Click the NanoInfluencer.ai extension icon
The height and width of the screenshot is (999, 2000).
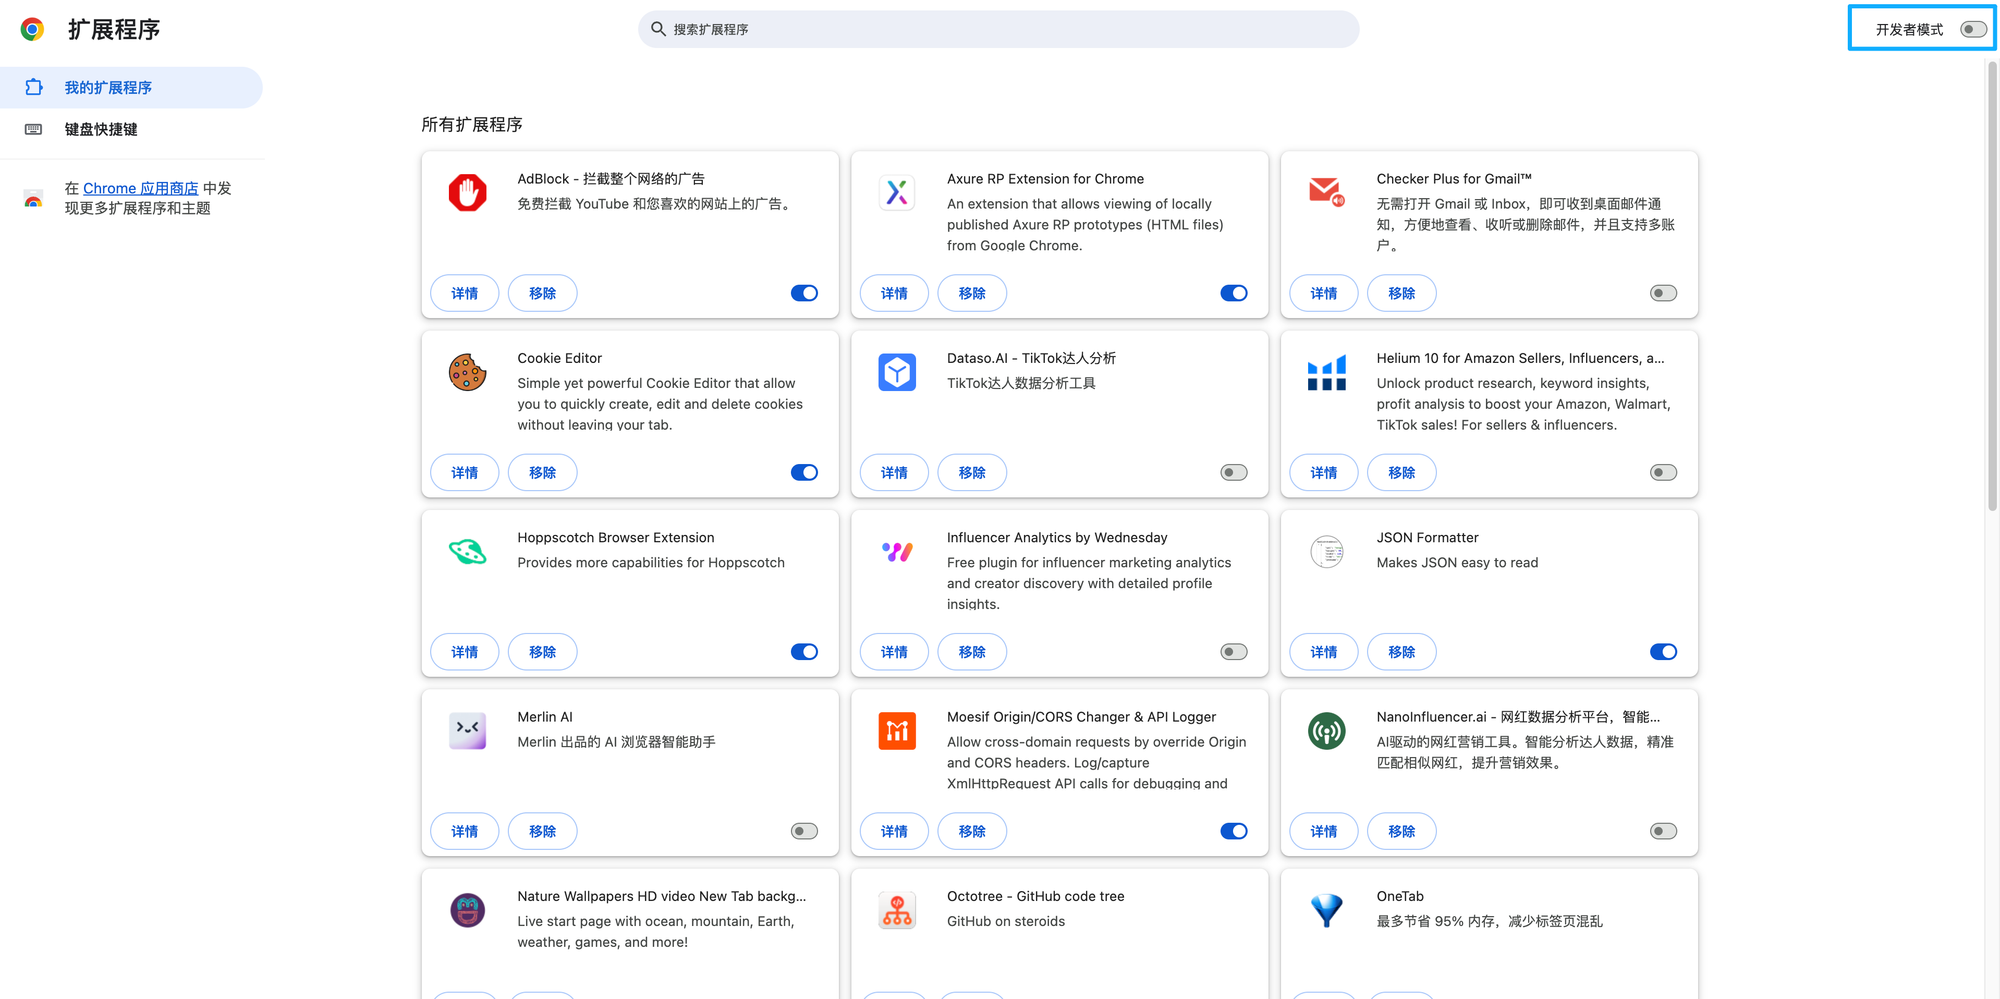pyautogui.click(x=1327, y=731)
